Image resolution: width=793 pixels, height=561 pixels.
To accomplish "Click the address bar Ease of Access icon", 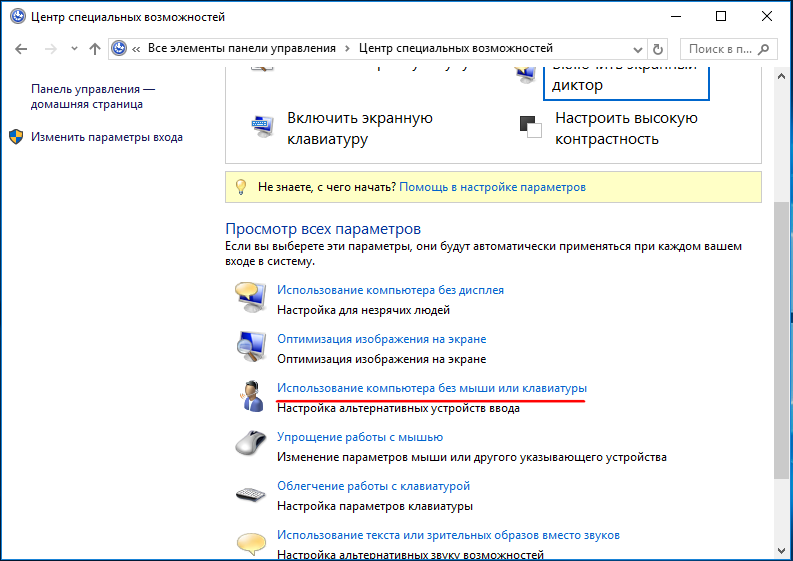I will [x=119, y=49].
